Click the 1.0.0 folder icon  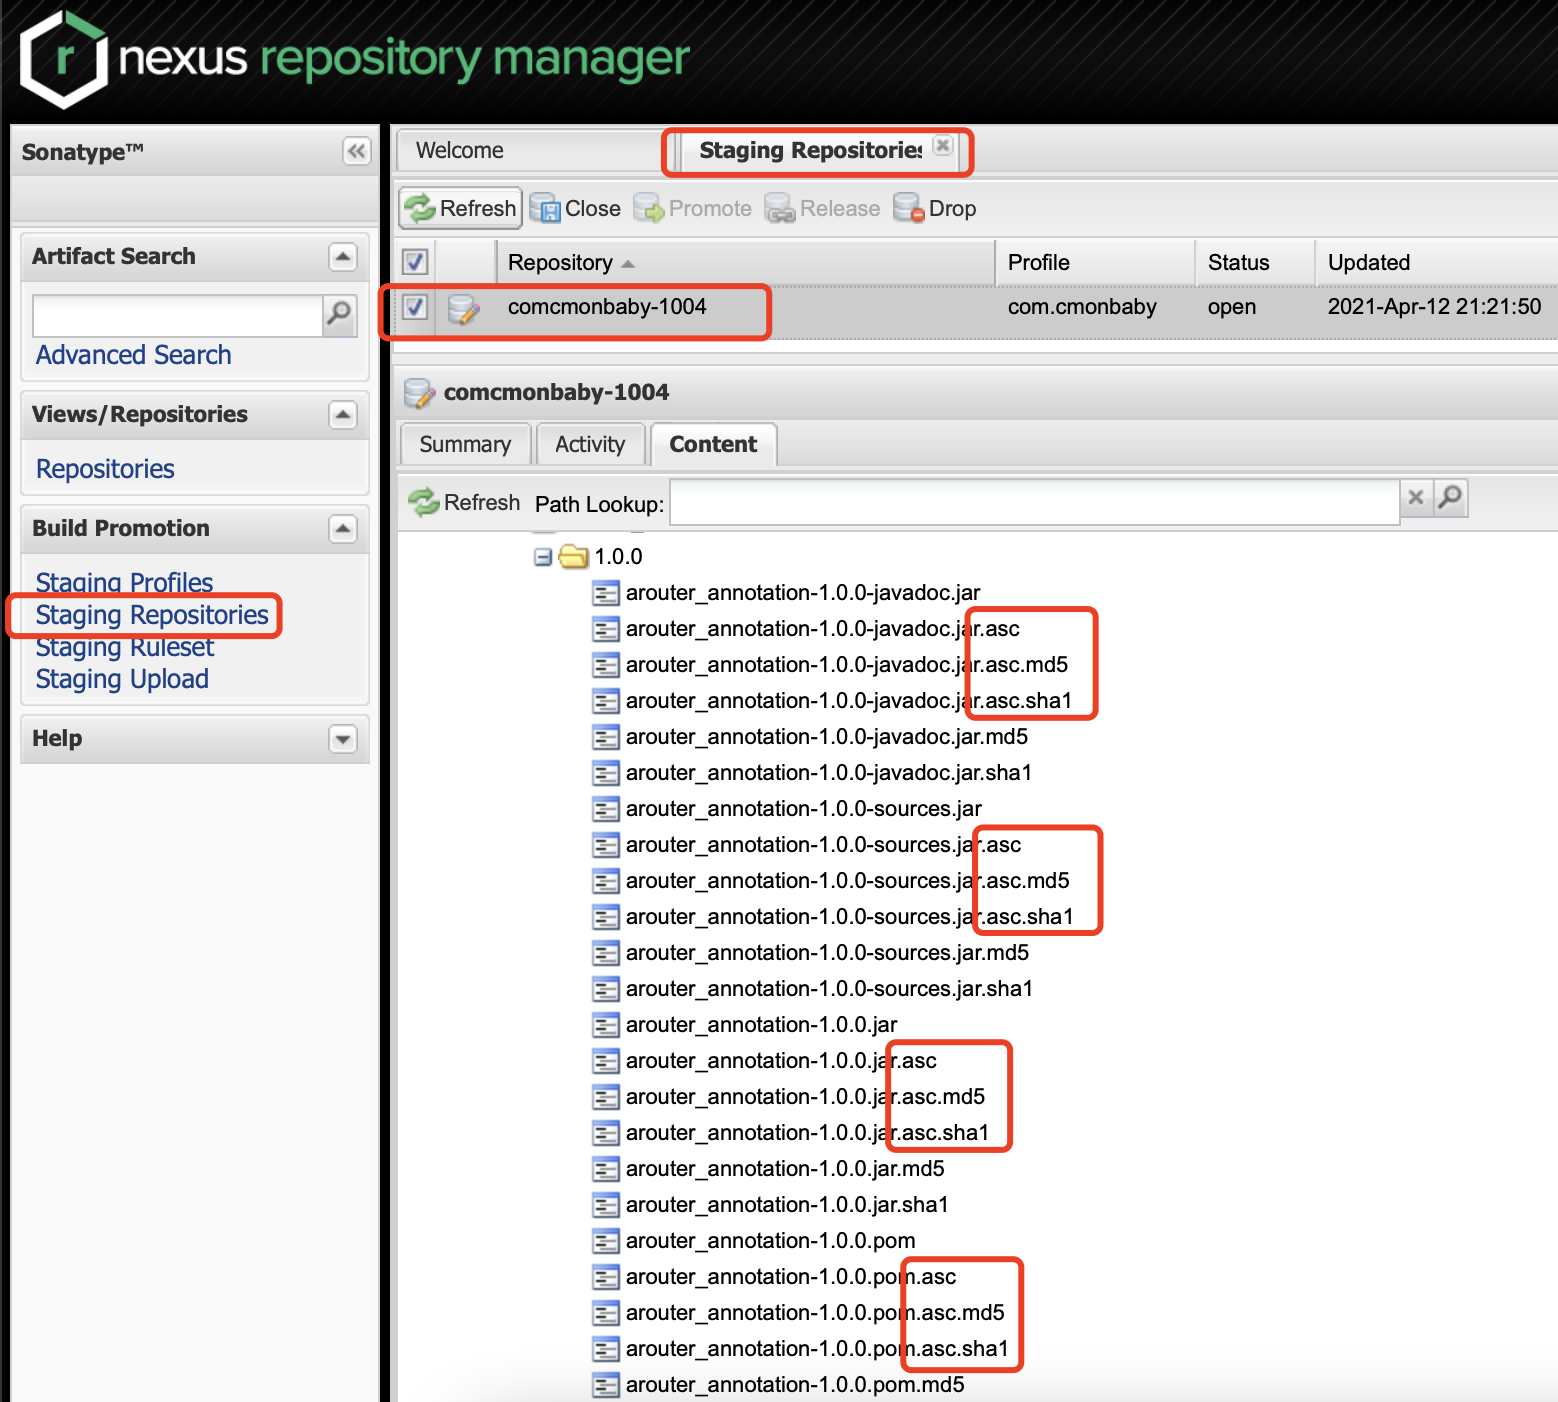pyautogui.click(x=573, y=556)
